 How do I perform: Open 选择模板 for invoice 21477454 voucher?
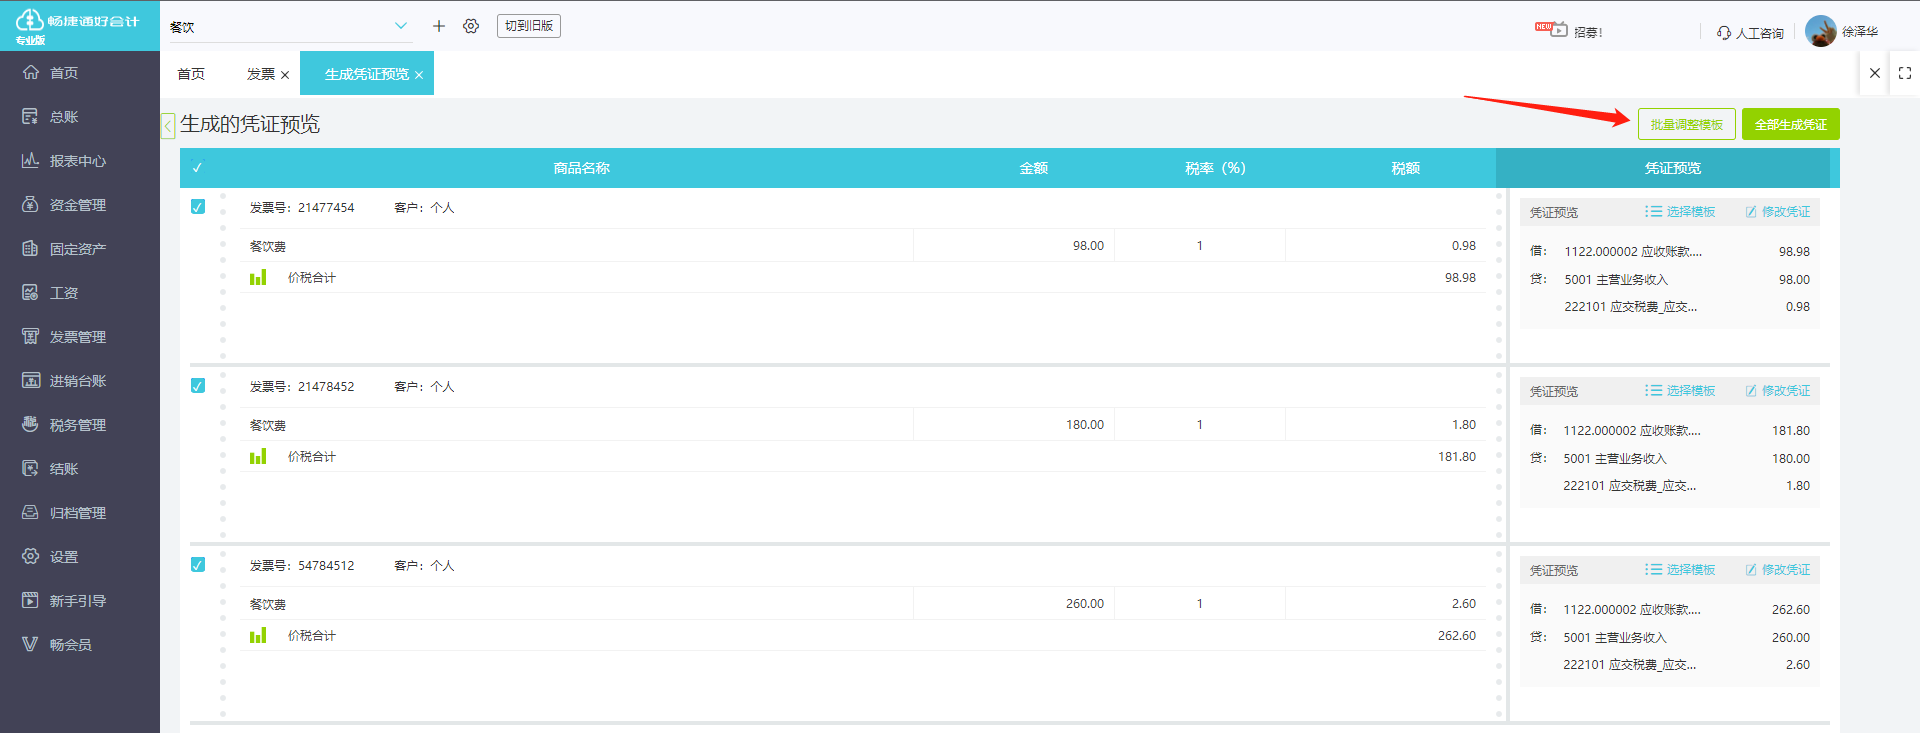coord(1680,212)
